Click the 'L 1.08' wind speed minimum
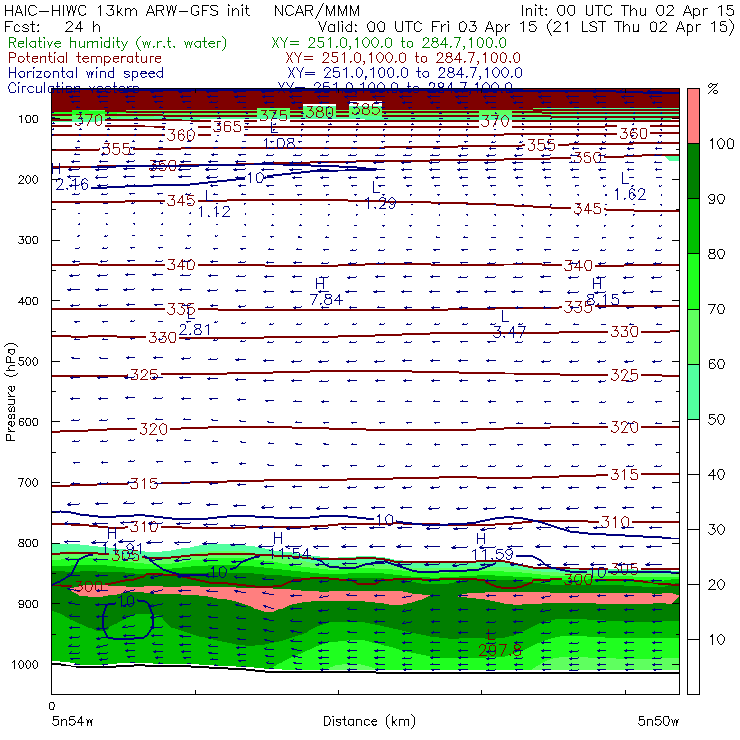Image resolution: width=740 pixels, height=740 pixels. click(279, 135)
